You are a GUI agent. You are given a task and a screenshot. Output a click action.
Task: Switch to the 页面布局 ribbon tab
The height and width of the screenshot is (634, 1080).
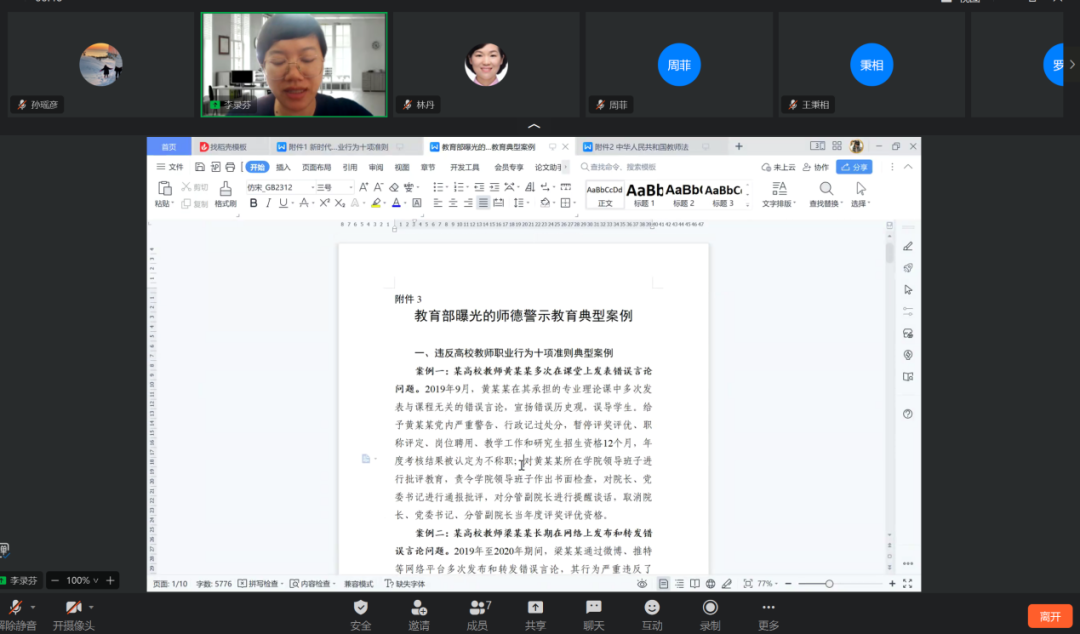[317, 167]
